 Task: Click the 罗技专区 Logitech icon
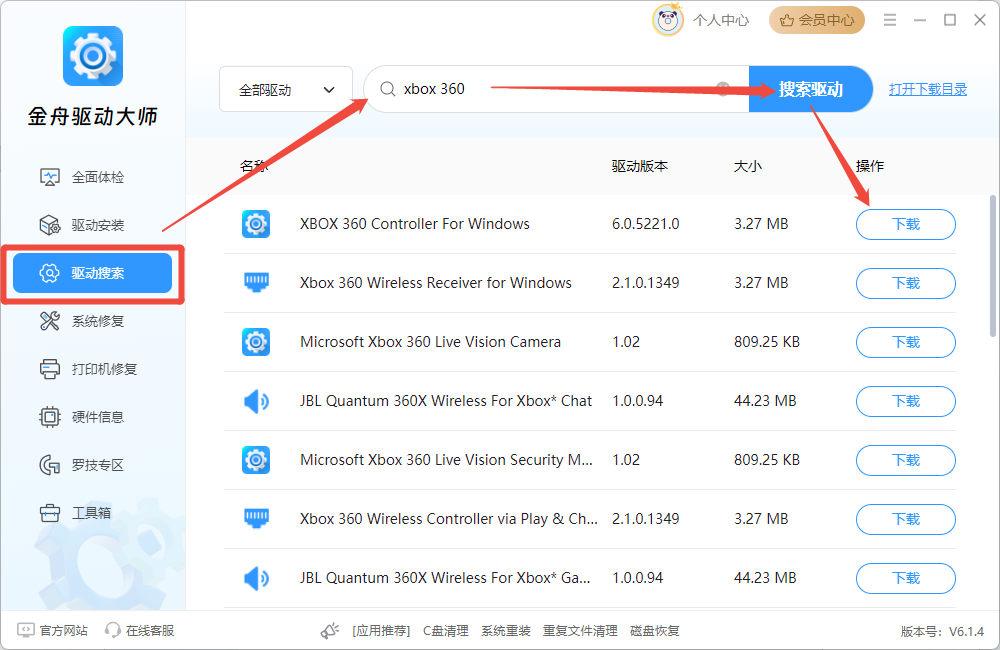pos(50,465)
